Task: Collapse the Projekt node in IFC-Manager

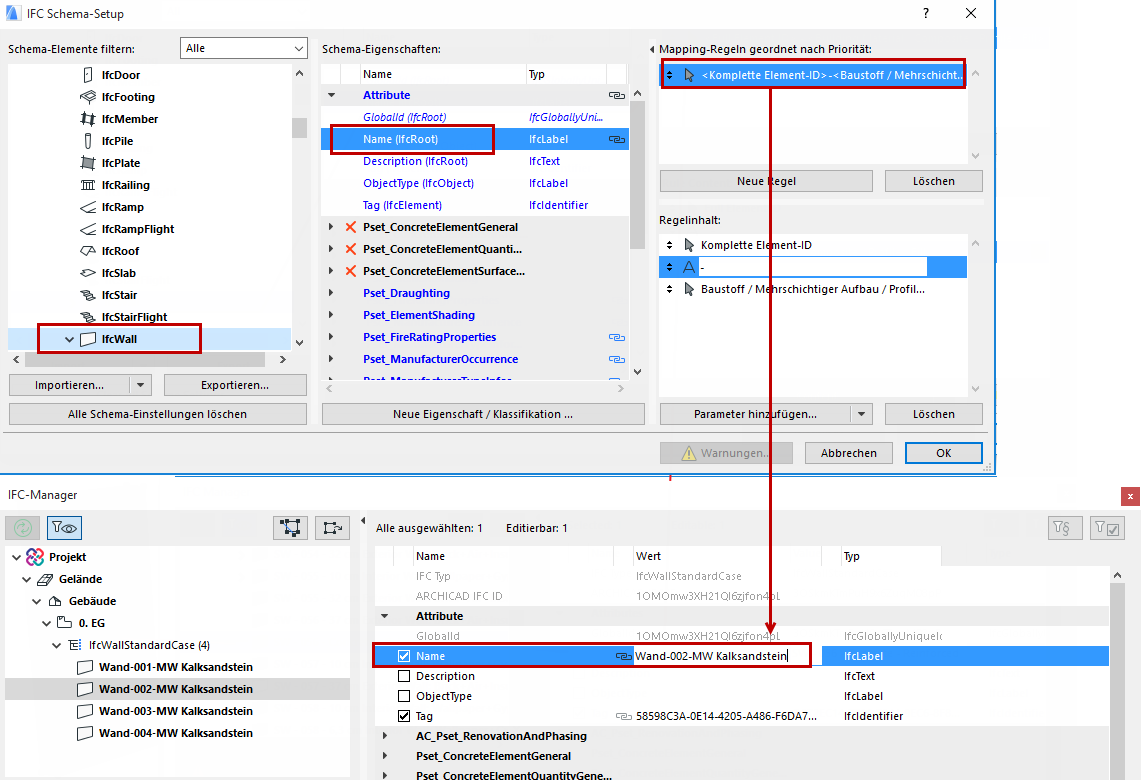Action: 16,558
